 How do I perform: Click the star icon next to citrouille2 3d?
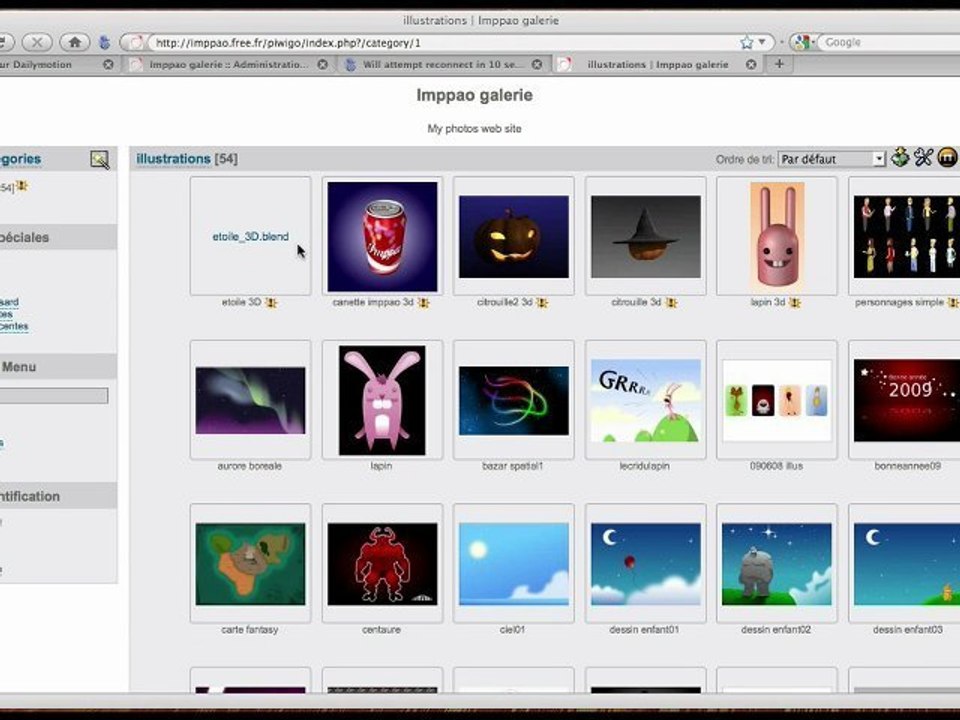(542, 302)
